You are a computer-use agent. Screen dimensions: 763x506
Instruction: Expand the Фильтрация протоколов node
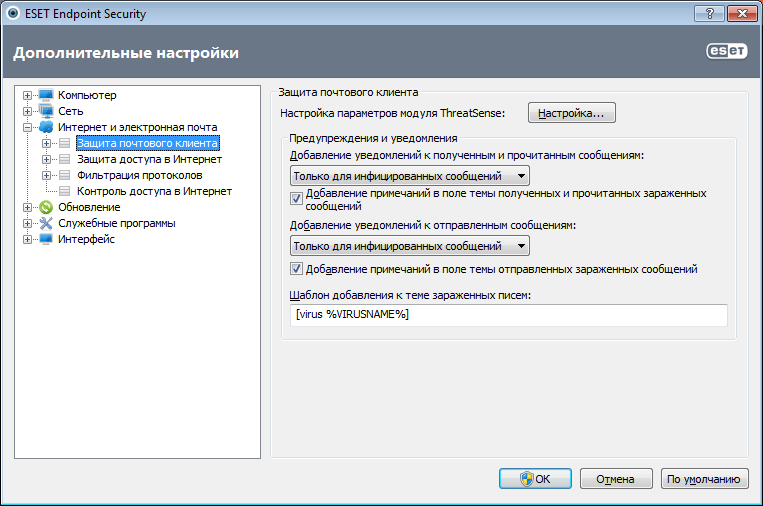46,176
